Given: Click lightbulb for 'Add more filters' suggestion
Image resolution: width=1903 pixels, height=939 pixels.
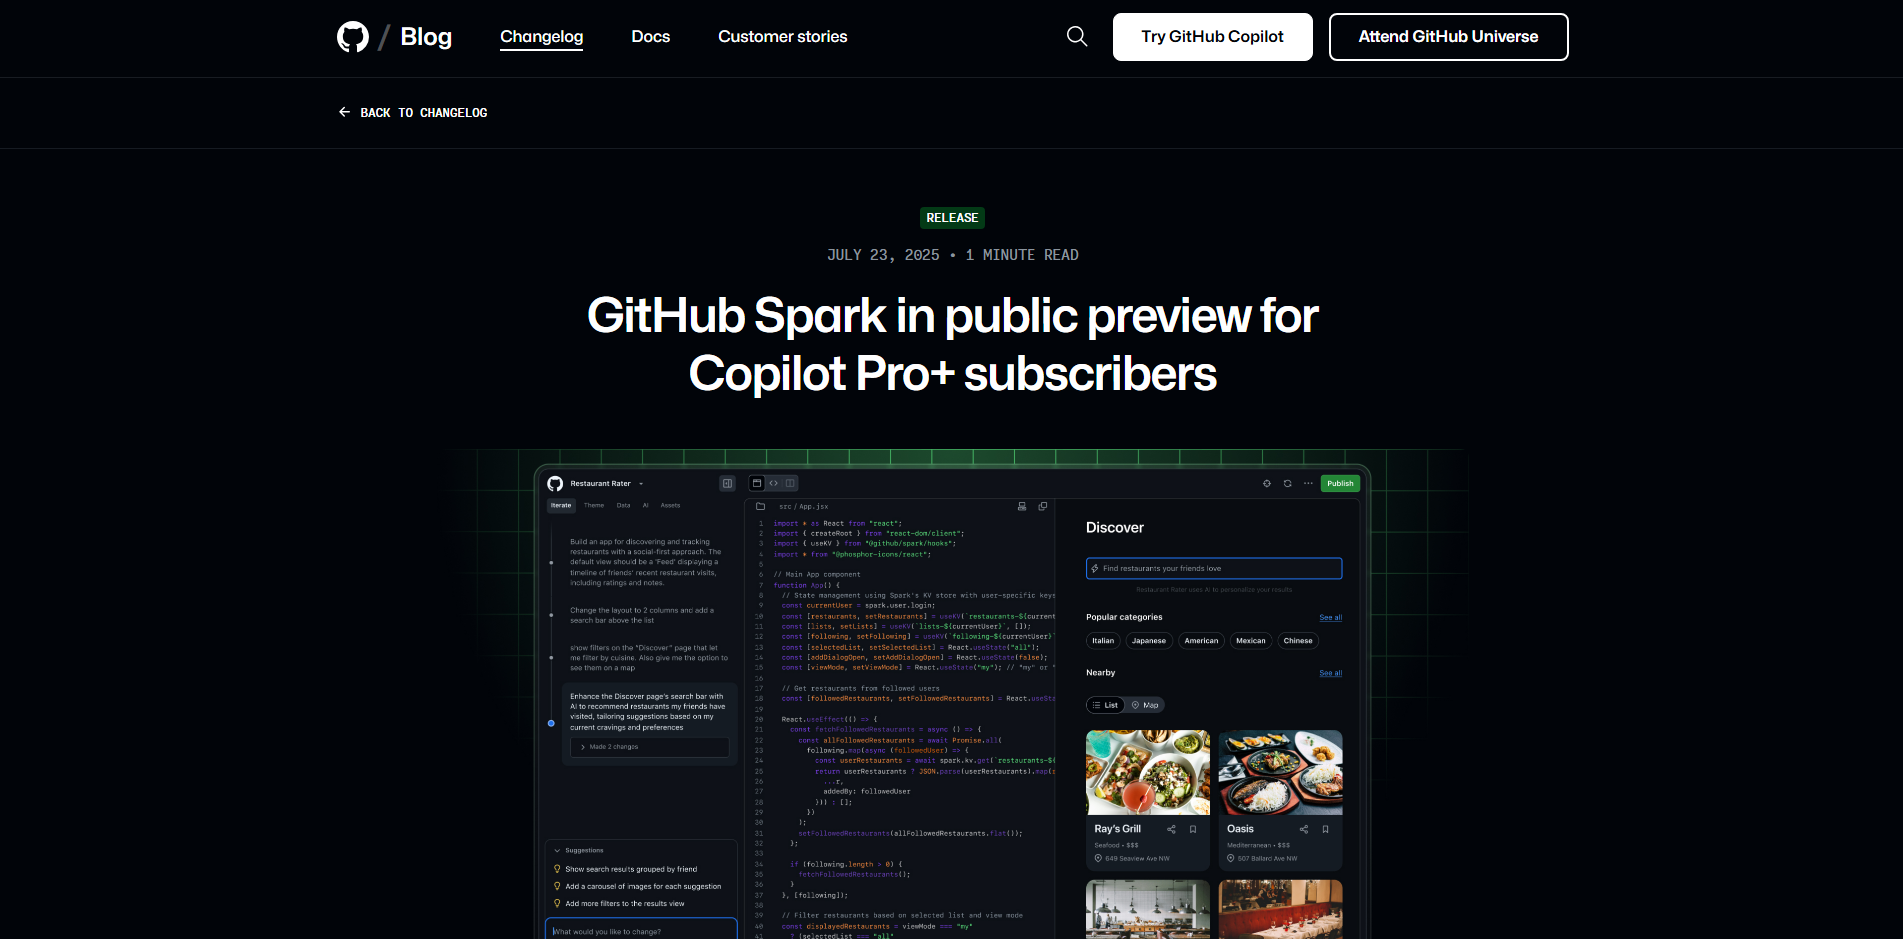Looking at the screenshot, I should (557, 904).
